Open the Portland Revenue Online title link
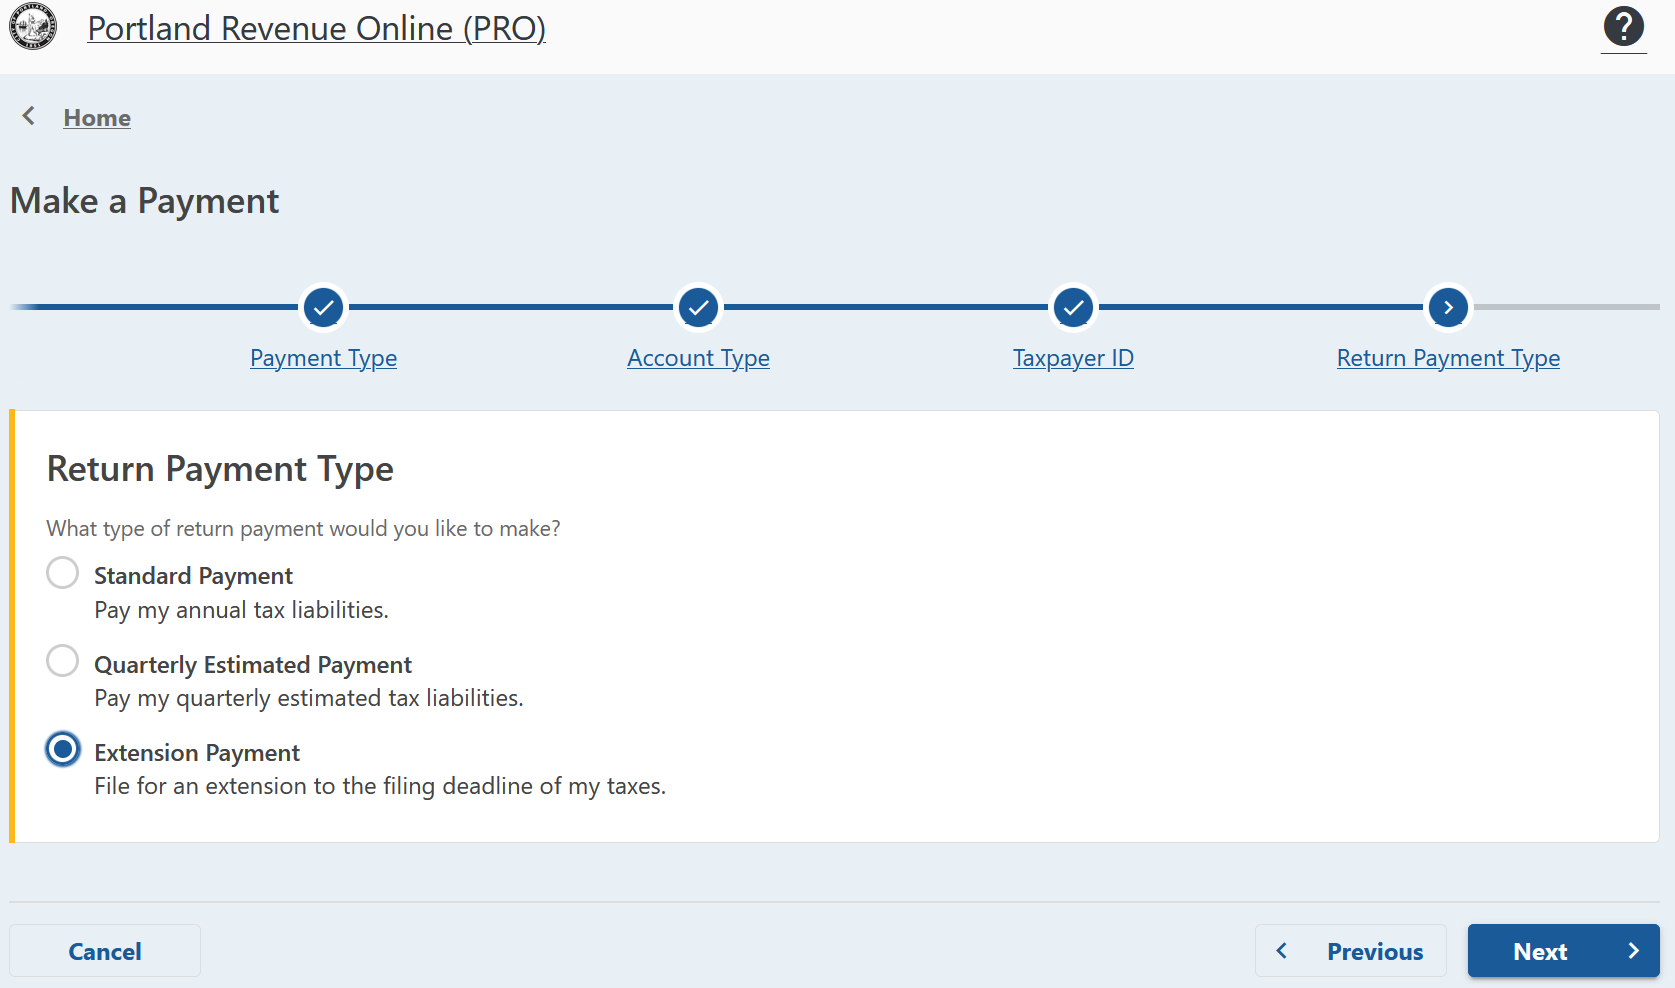 tap(317, 28)
